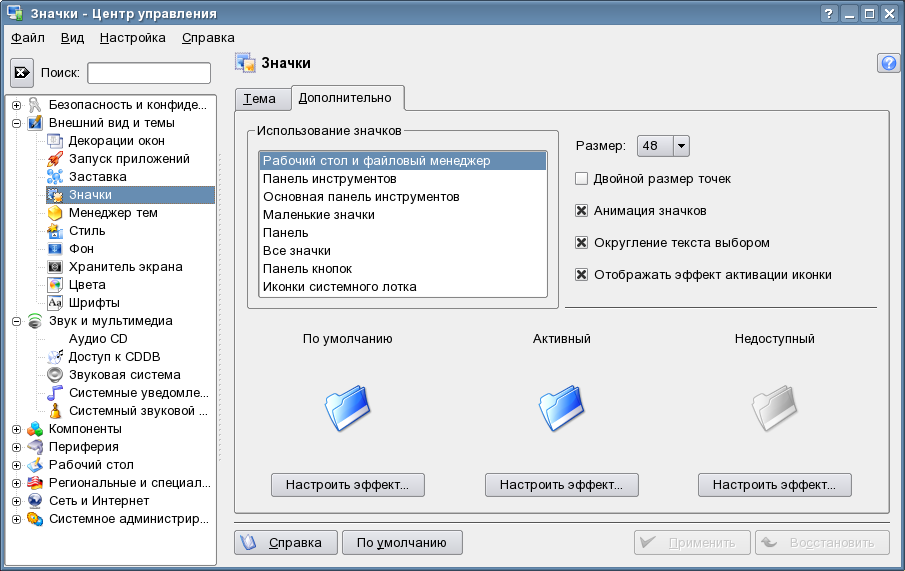Toggle Округление текста выбором checkbox

pos(581,242)
